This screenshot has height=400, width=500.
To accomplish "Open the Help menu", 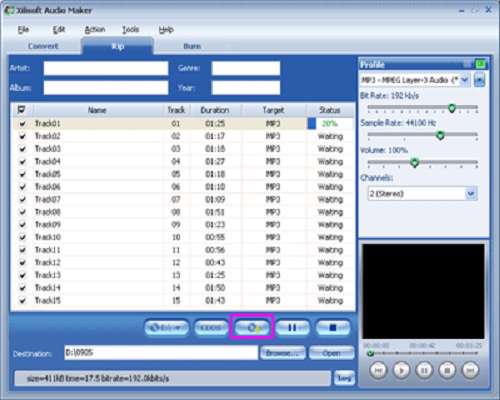I will (166, 30).
